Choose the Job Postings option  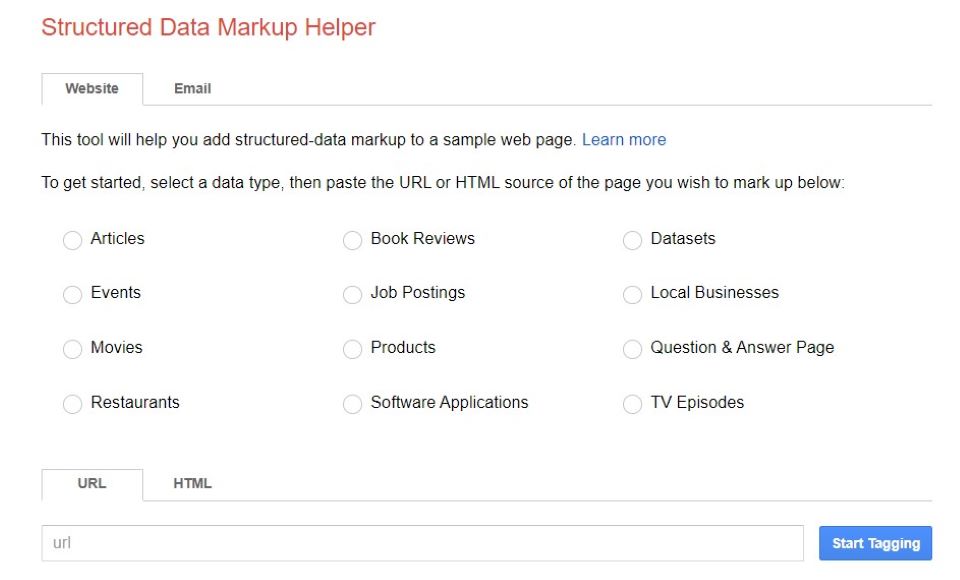pyautogui.click(x=352, y=294)
